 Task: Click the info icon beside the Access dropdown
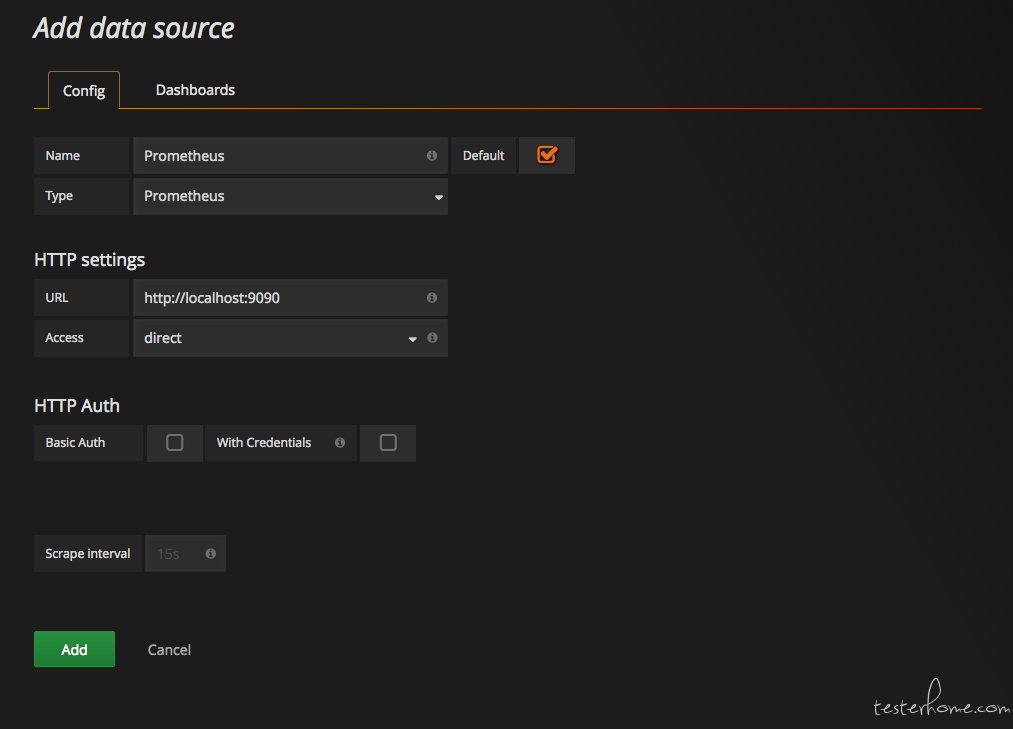[432, 337]
